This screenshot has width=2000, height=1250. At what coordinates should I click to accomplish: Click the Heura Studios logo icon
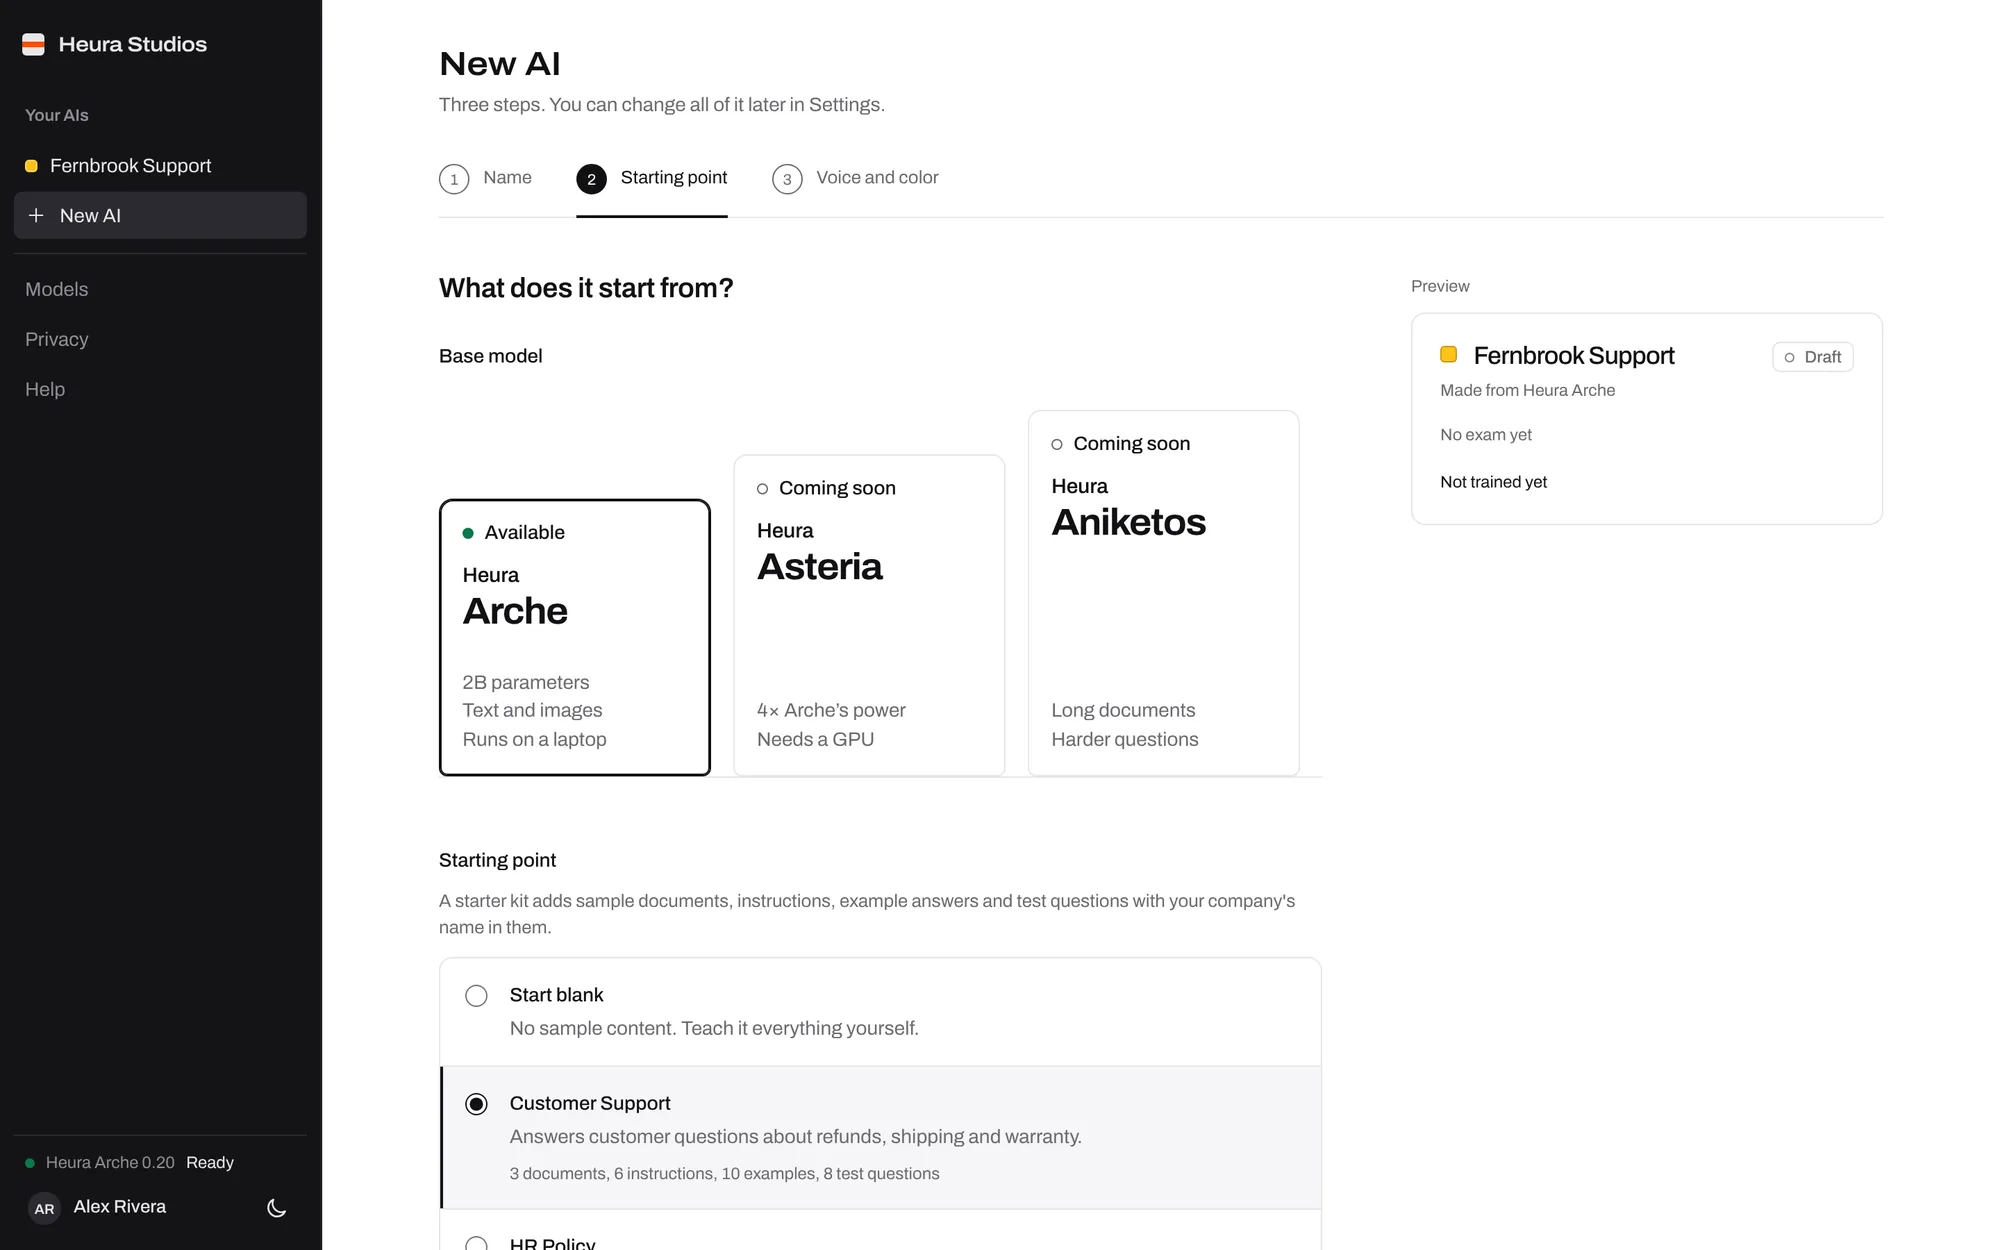[x=34, y=44]
